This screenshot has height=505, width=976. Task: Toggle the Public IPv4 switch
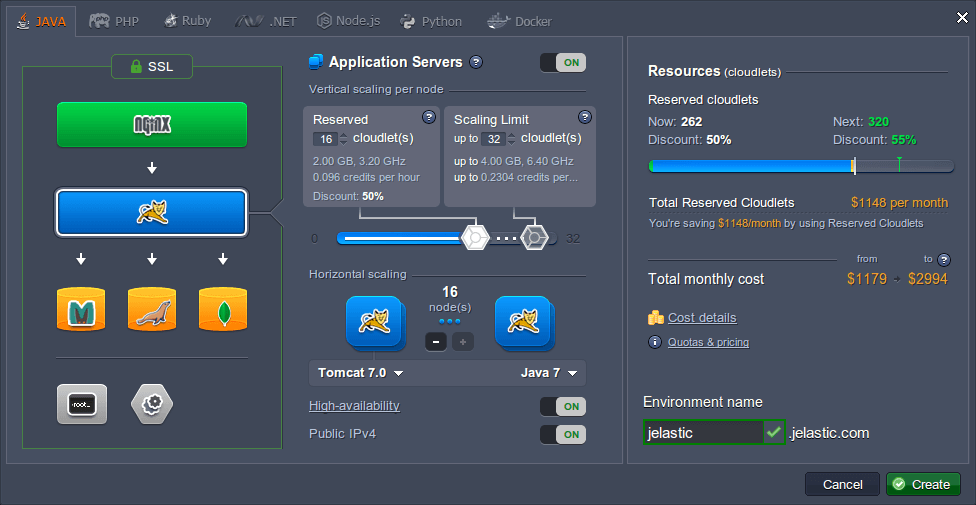[x=563, y=435]
